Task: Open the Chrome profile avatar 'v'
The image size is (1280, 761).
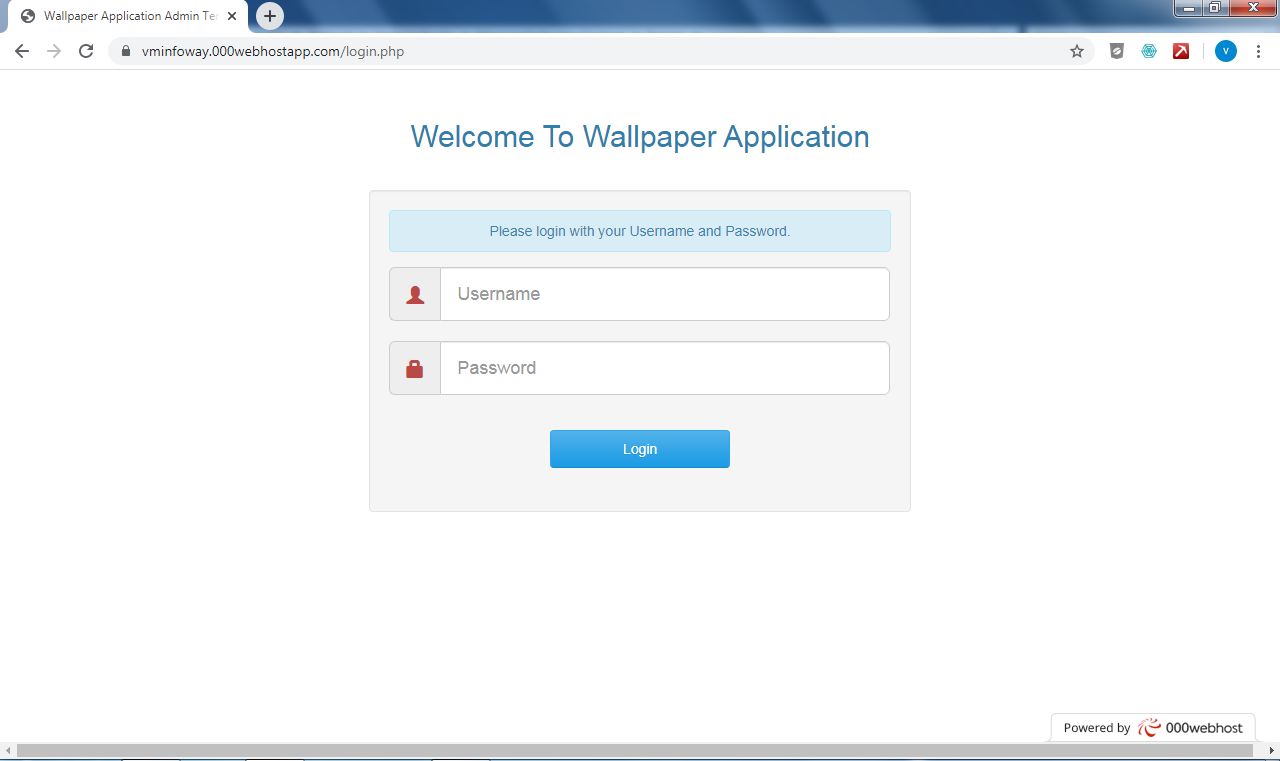Action: point(1226,51)
